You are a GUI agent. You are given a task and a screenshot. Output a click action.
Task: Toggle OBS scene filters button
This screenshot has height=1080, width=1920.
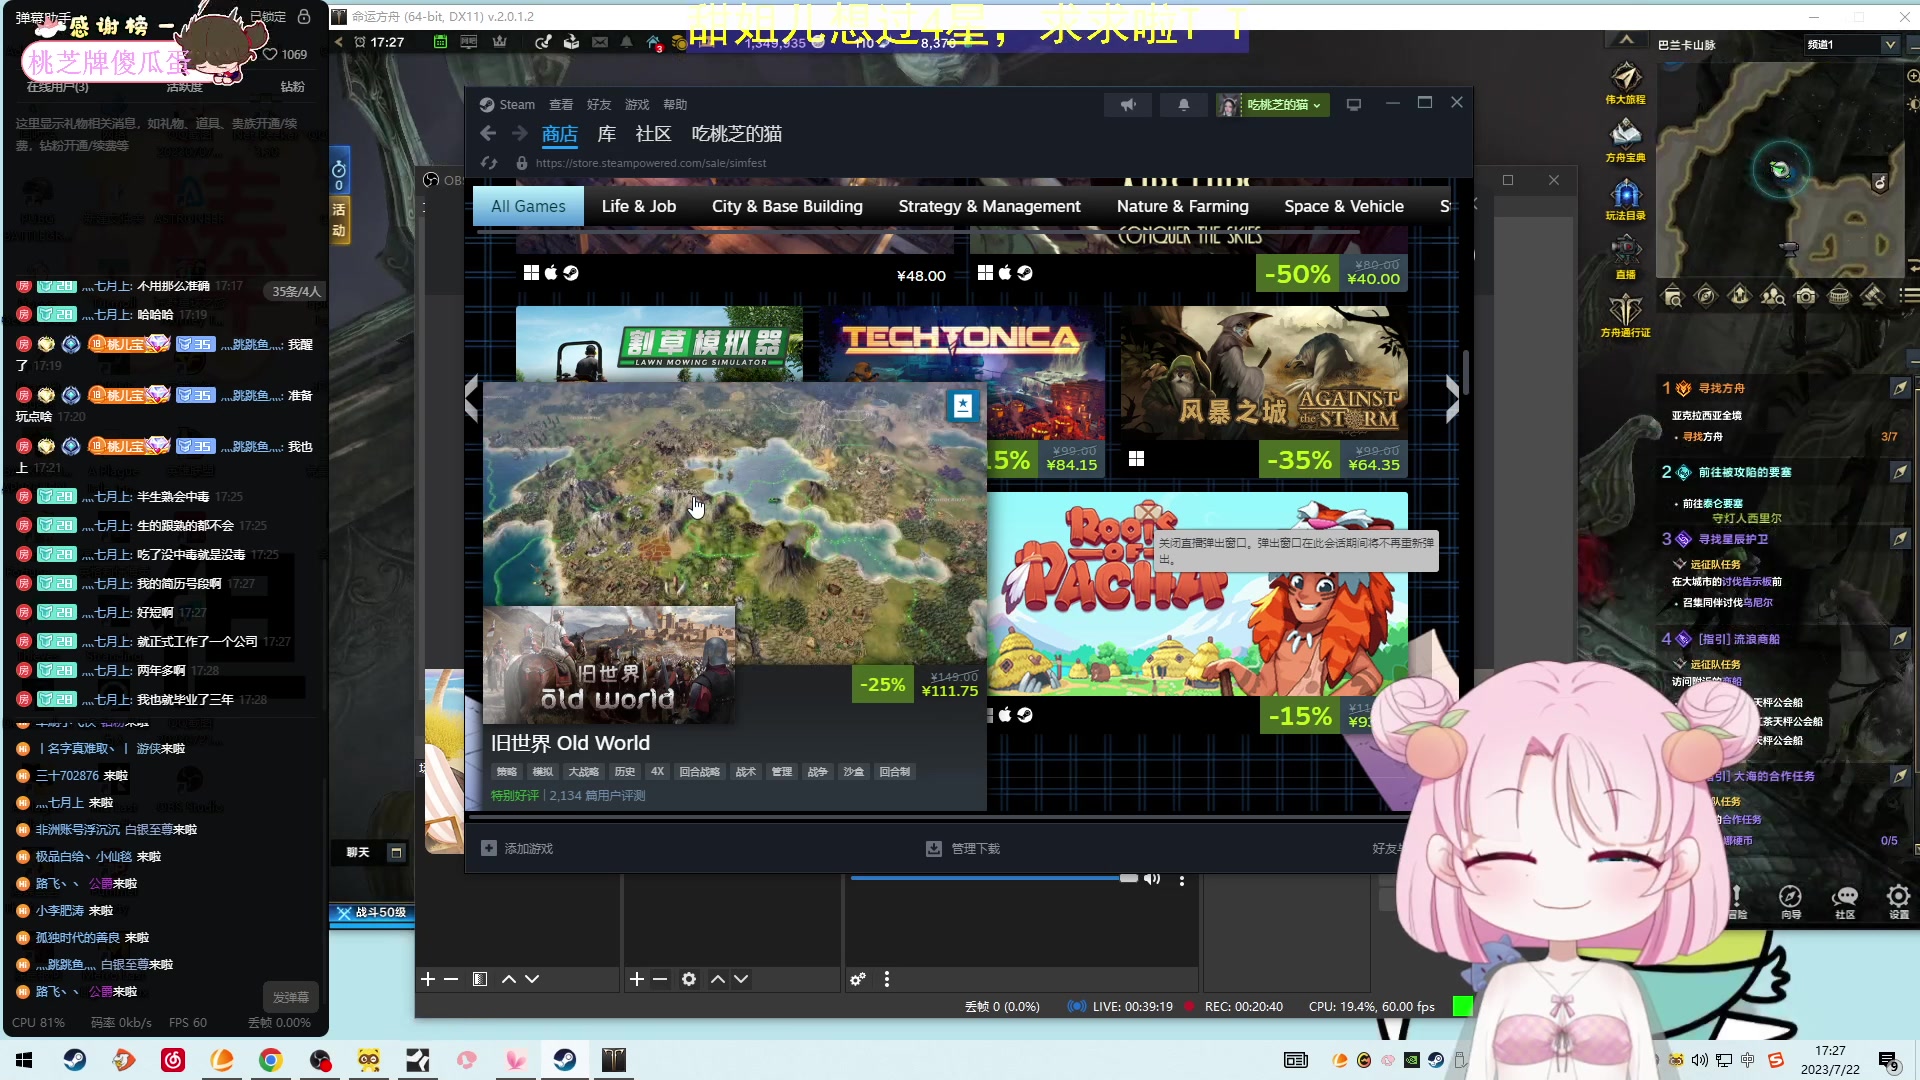pyautogui.click(x=480, y=979)
